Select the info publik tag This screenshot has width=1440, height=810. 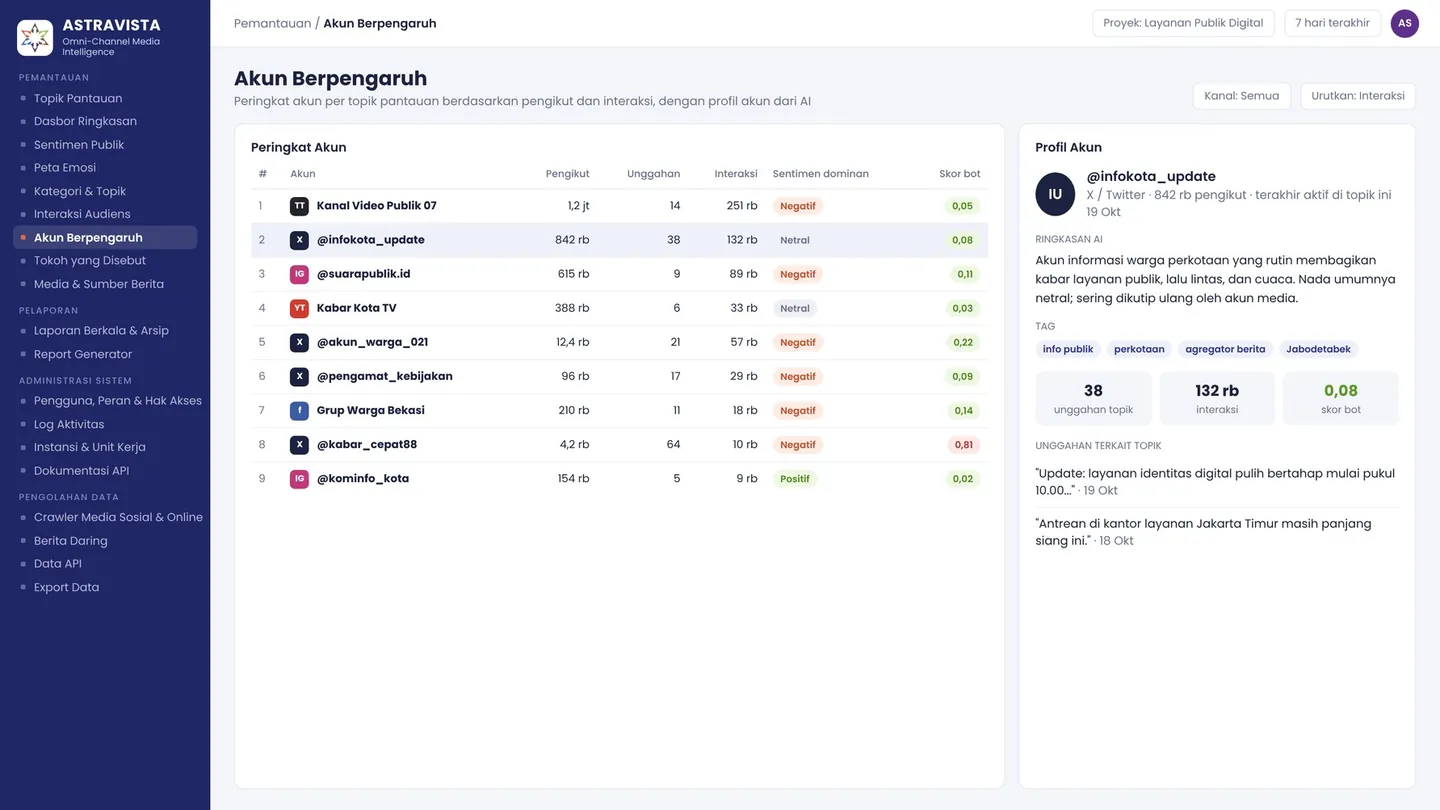(1068, 349)
